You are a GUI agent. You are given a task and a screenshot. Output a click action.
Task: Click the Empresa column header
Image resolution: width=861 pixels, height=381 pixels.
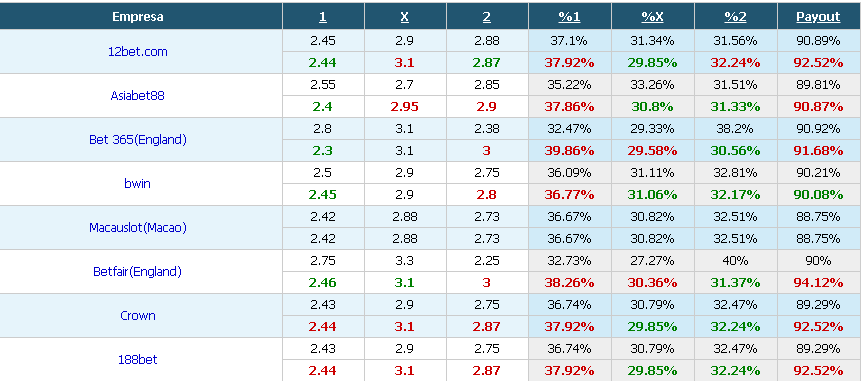[x=138, y=16]
